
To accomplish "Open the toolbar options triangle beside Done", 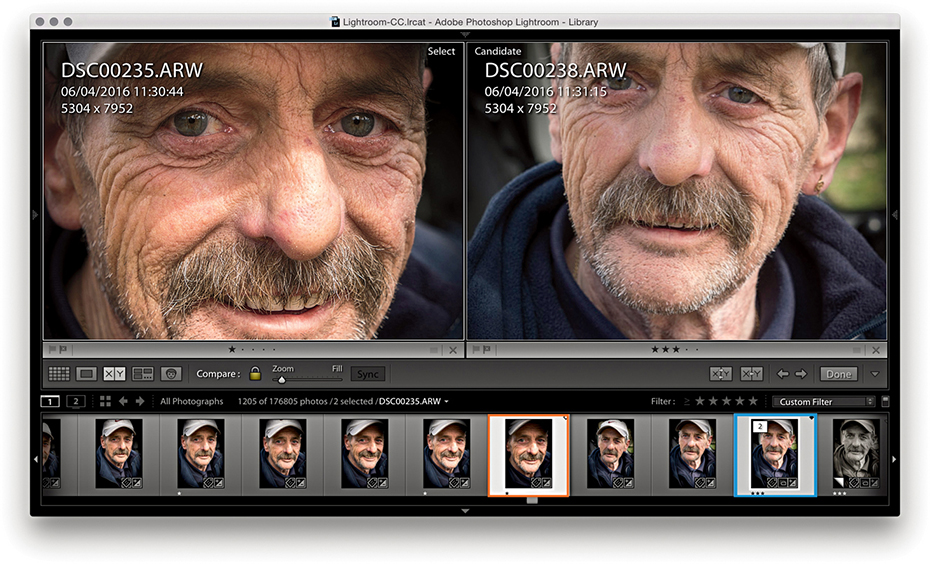I will click(x=876, y=374).
